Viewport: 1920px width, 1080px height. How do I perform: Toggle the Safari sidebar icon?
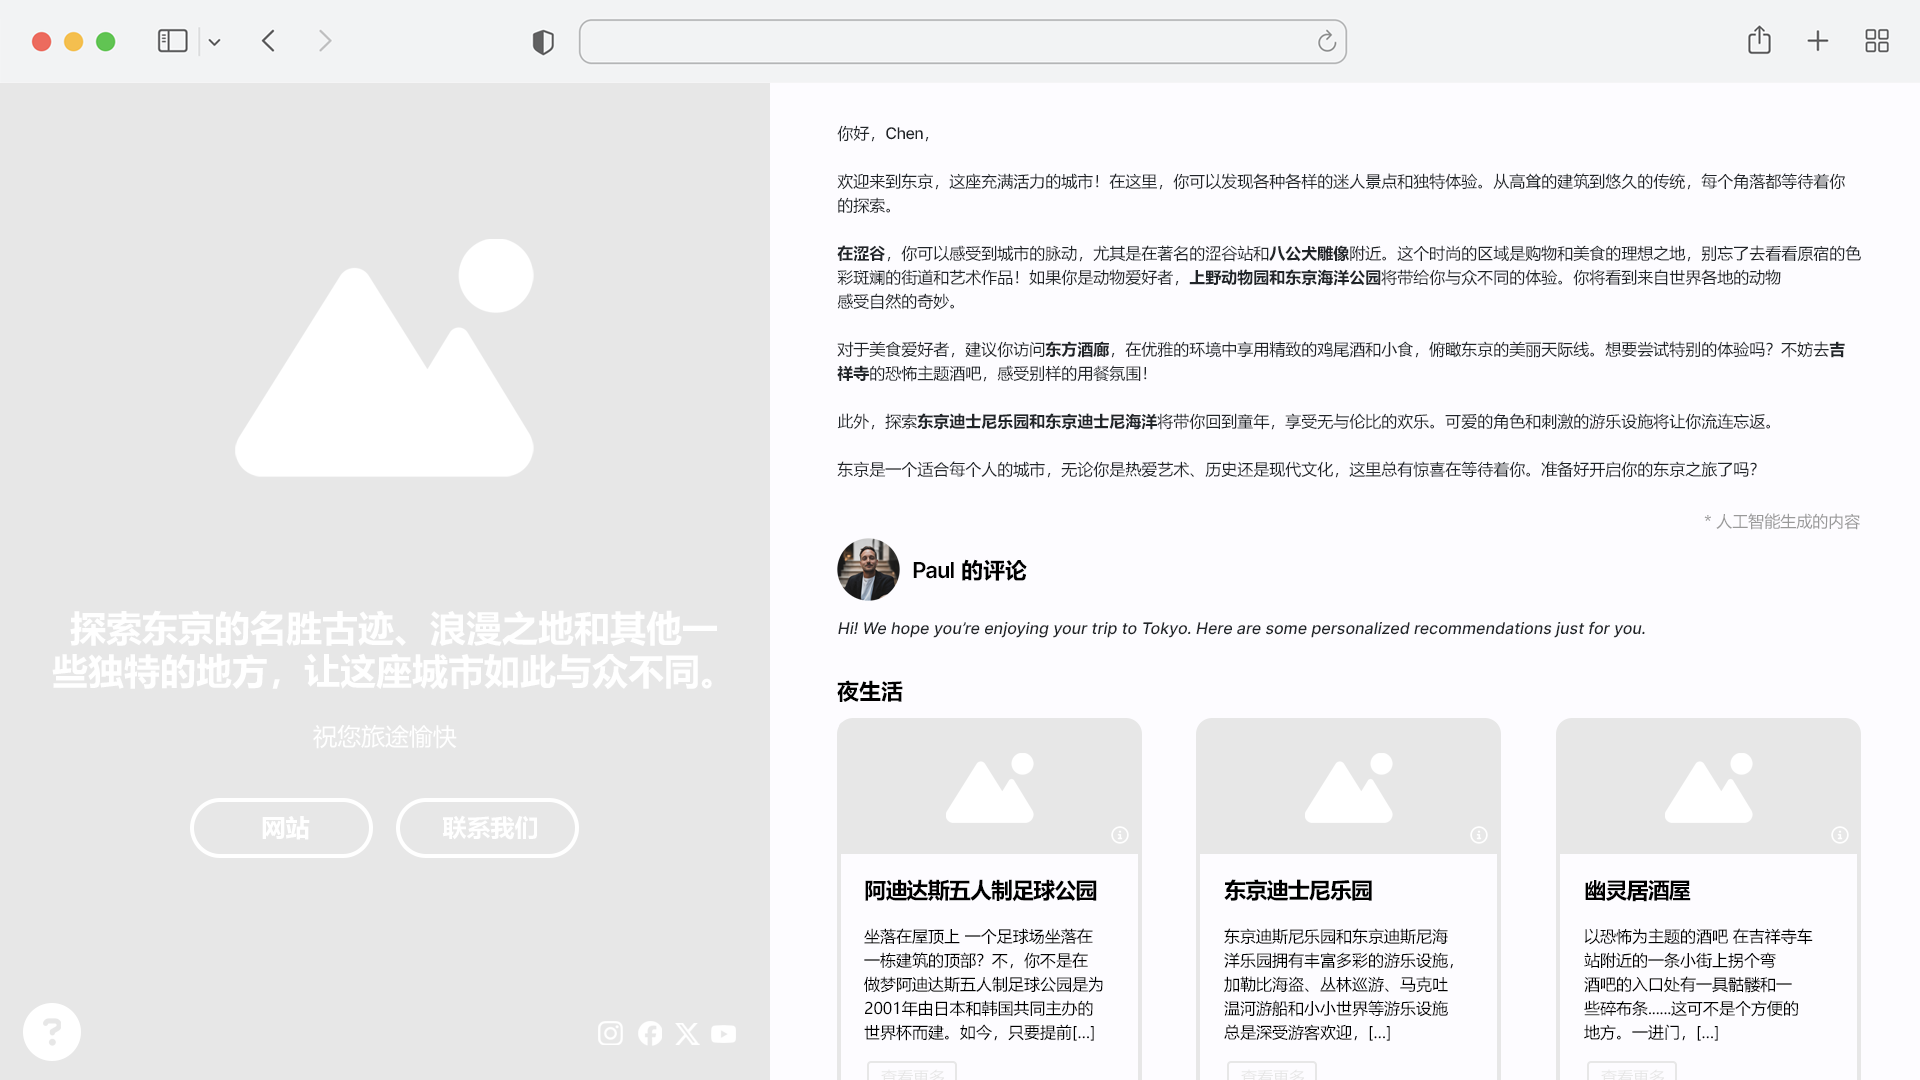pos(172,41)
